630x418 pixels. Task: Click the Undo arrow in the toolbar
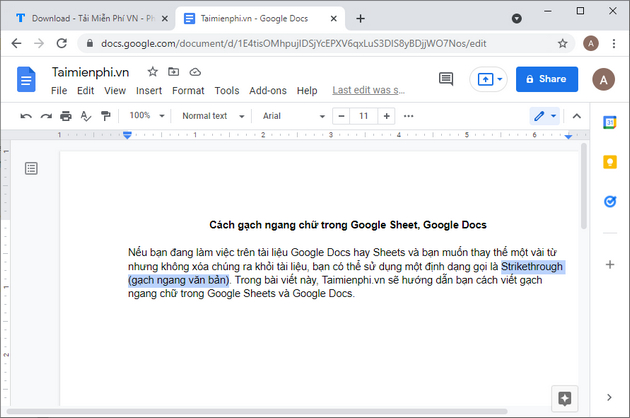26,116
